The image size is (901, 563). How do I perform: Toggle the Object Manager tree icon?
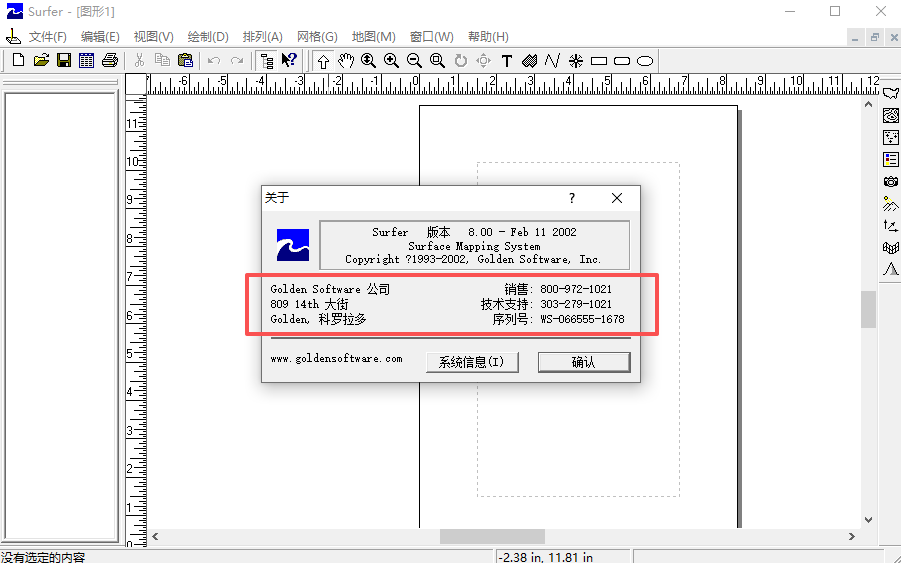(x=267, y=61)
